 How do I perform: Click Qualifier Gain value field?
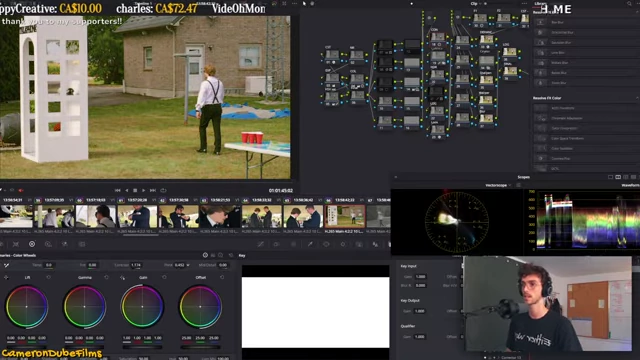point(420,337)
